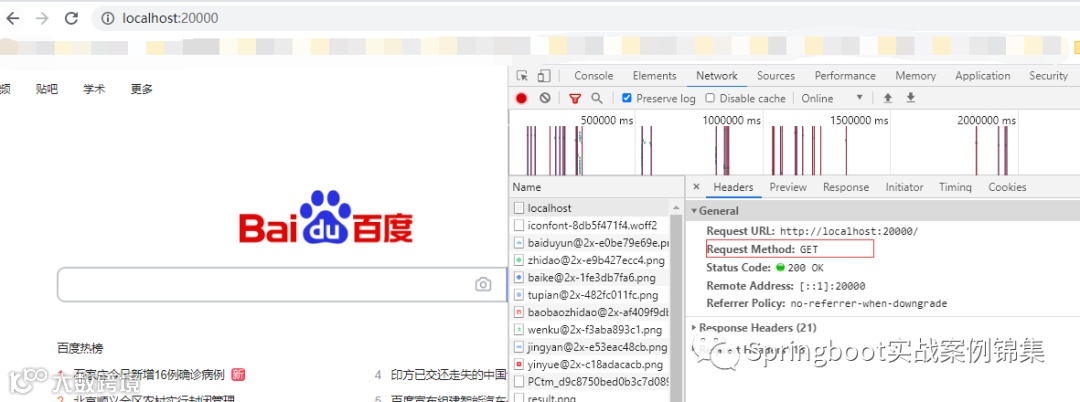Click the Status Code 200 OK value

coord(799,268)
